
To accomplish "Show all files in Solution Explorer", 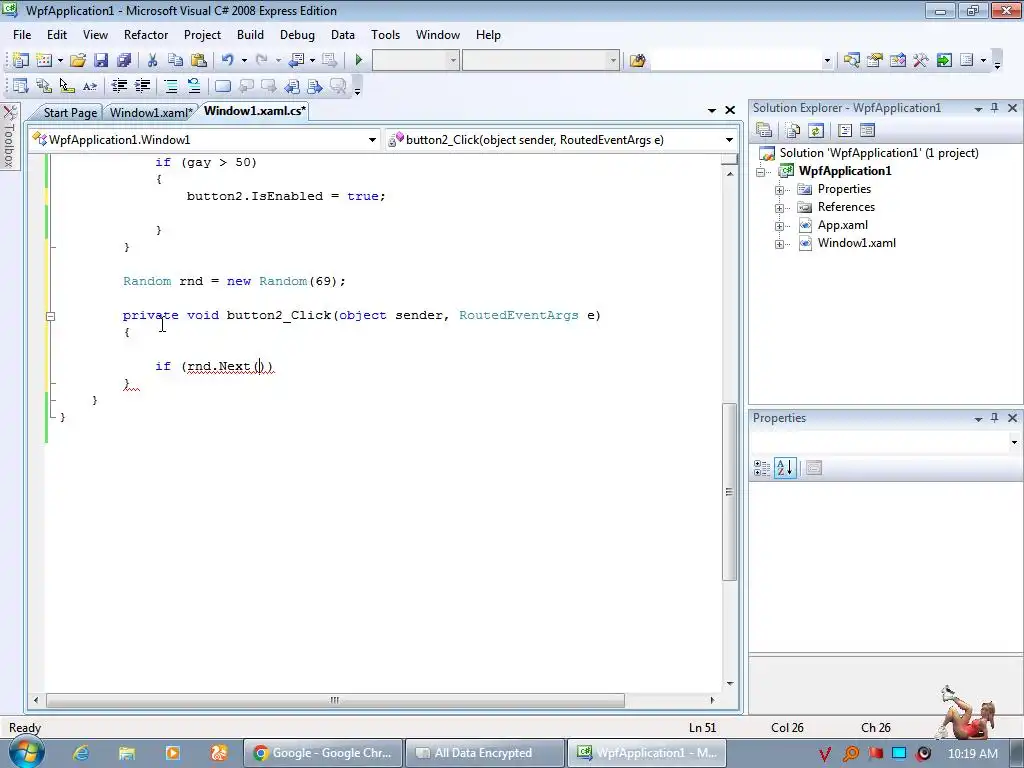I will (x=792, y=131).
